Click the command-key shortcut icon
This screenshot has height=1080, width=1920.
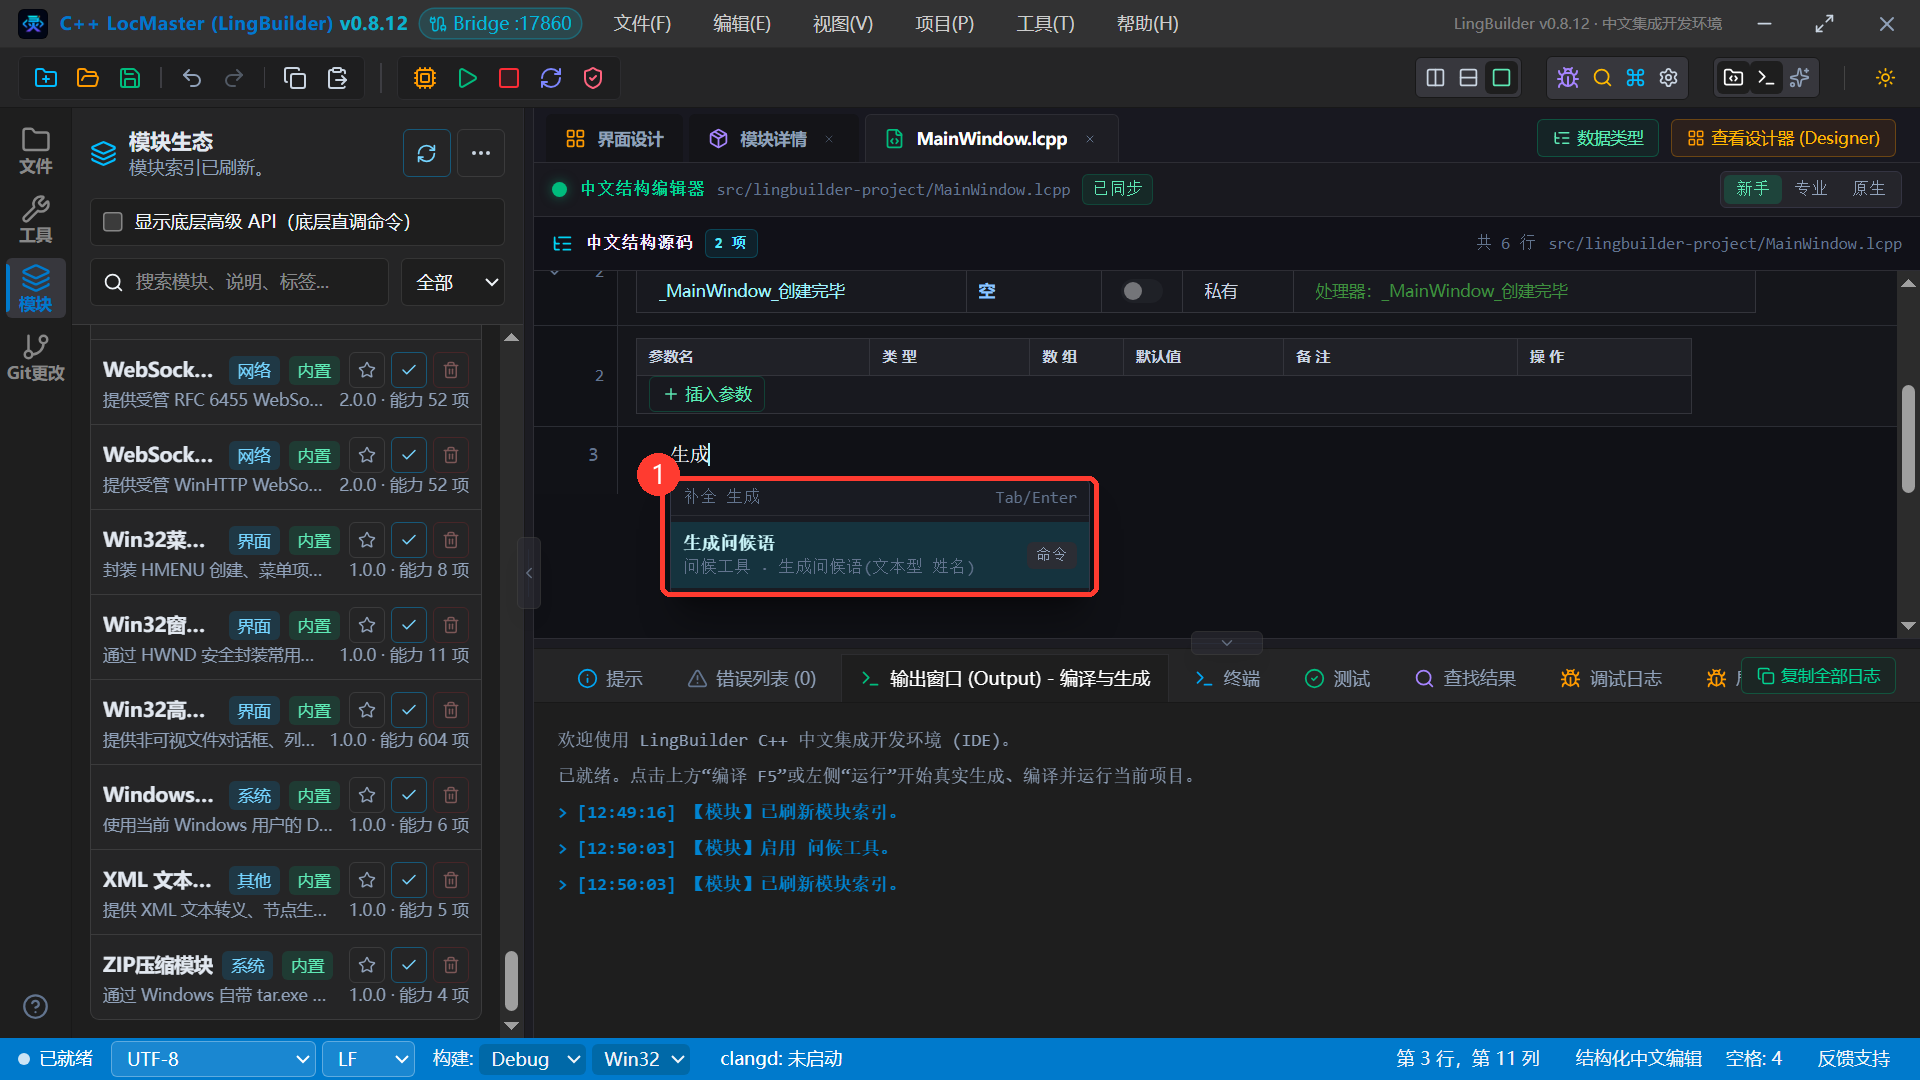point(1635,78)
